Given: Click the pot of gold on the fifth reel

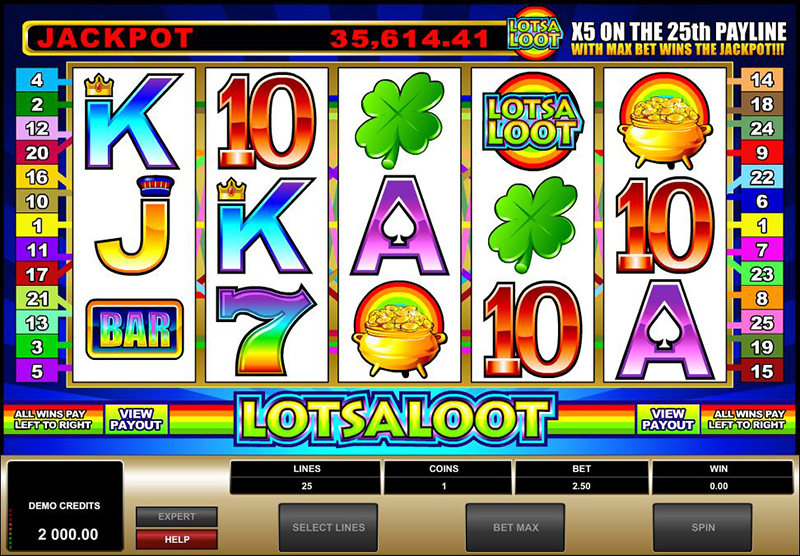Looking at the screenshot, I should (x=665, y=122).
